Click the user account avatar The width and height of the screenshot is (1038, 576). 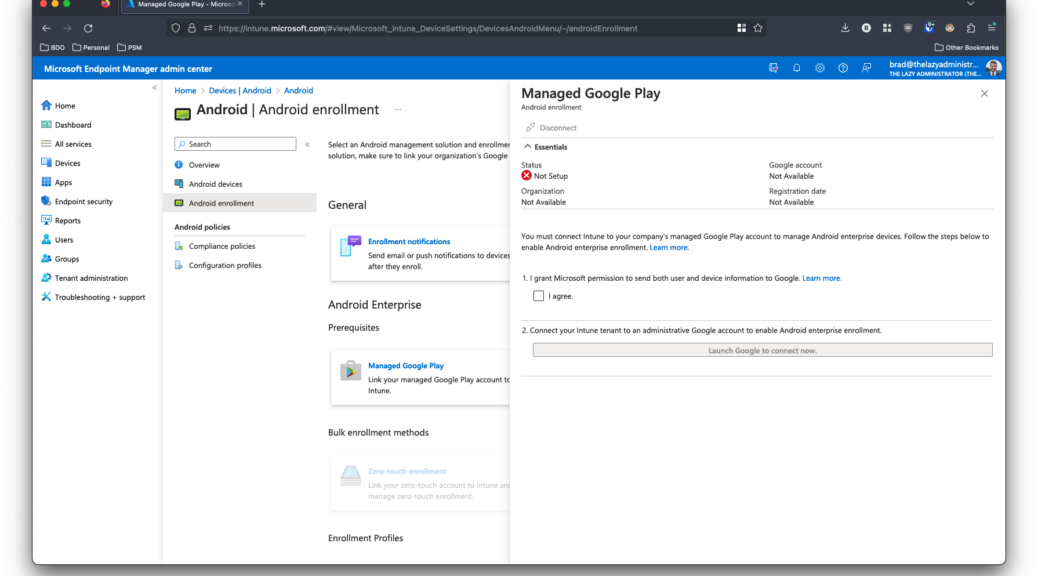(993, 68)
